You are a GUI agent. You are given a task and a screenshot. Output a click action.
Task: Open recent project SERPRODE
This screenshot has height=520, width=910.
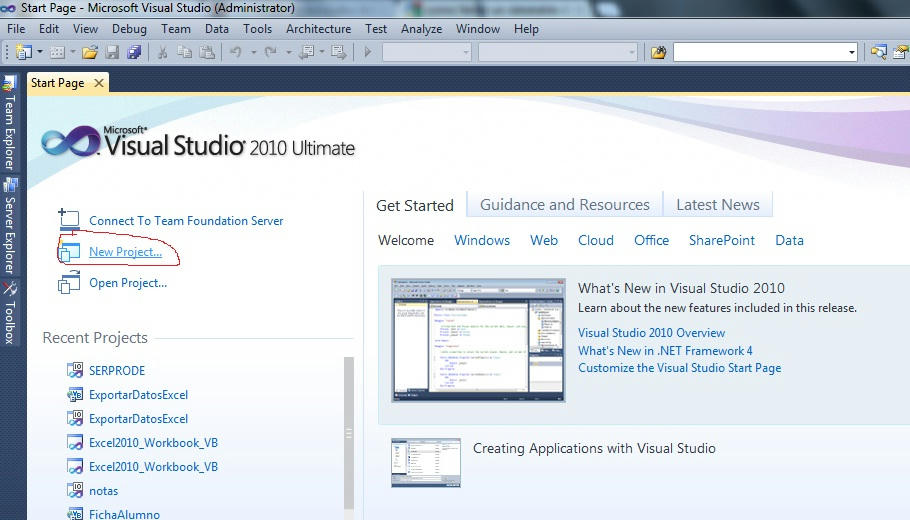(117, 370)
